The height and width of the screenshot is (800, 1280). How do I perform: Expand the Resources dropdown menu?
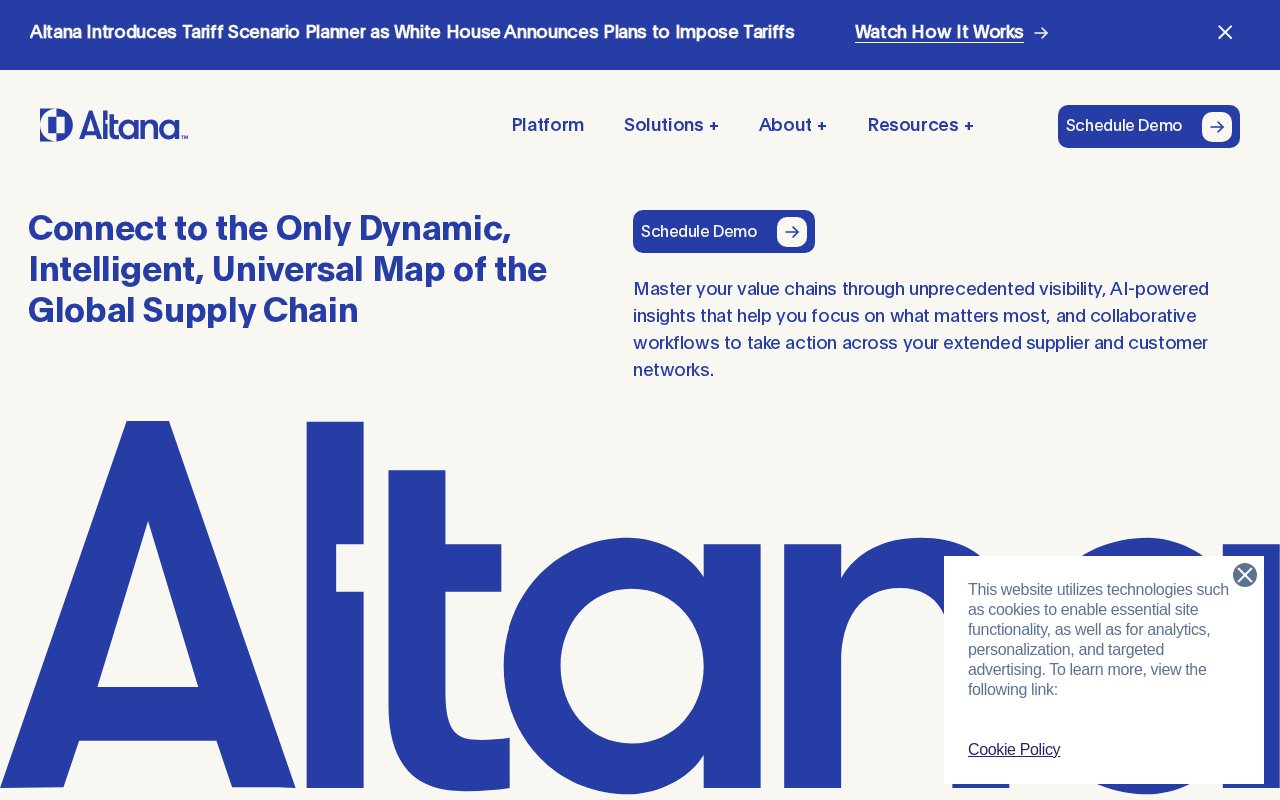pos(920,125)
